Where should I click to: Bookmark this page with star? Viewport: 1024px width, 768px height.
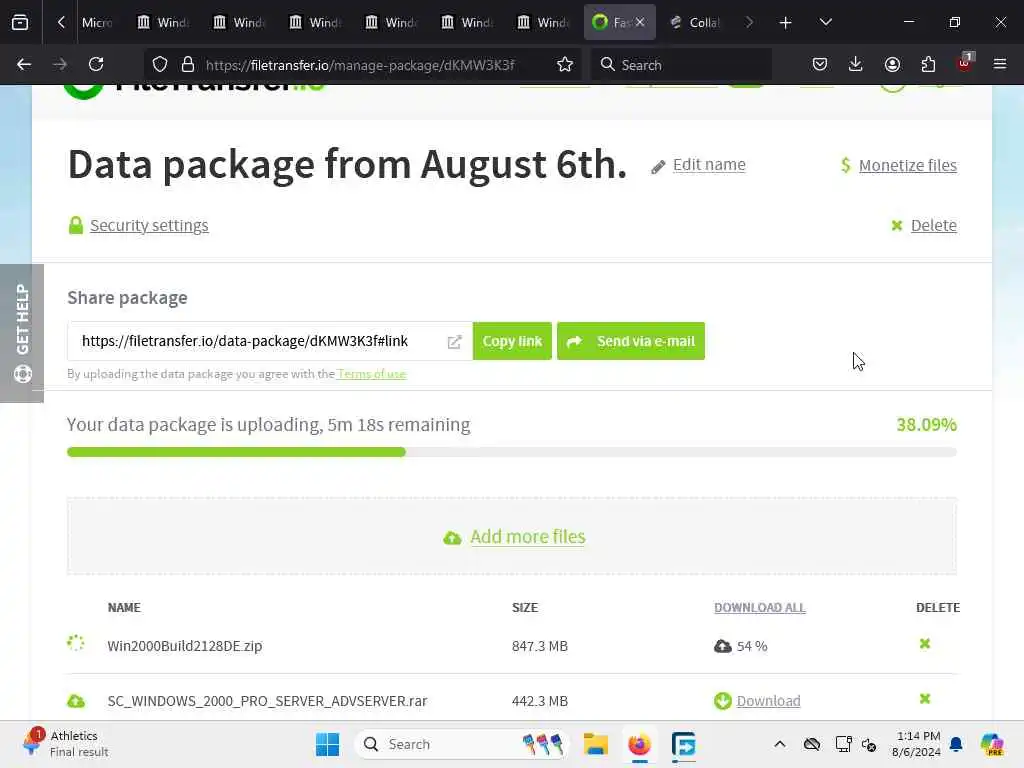pyautogui.click(x=565, y=64)
